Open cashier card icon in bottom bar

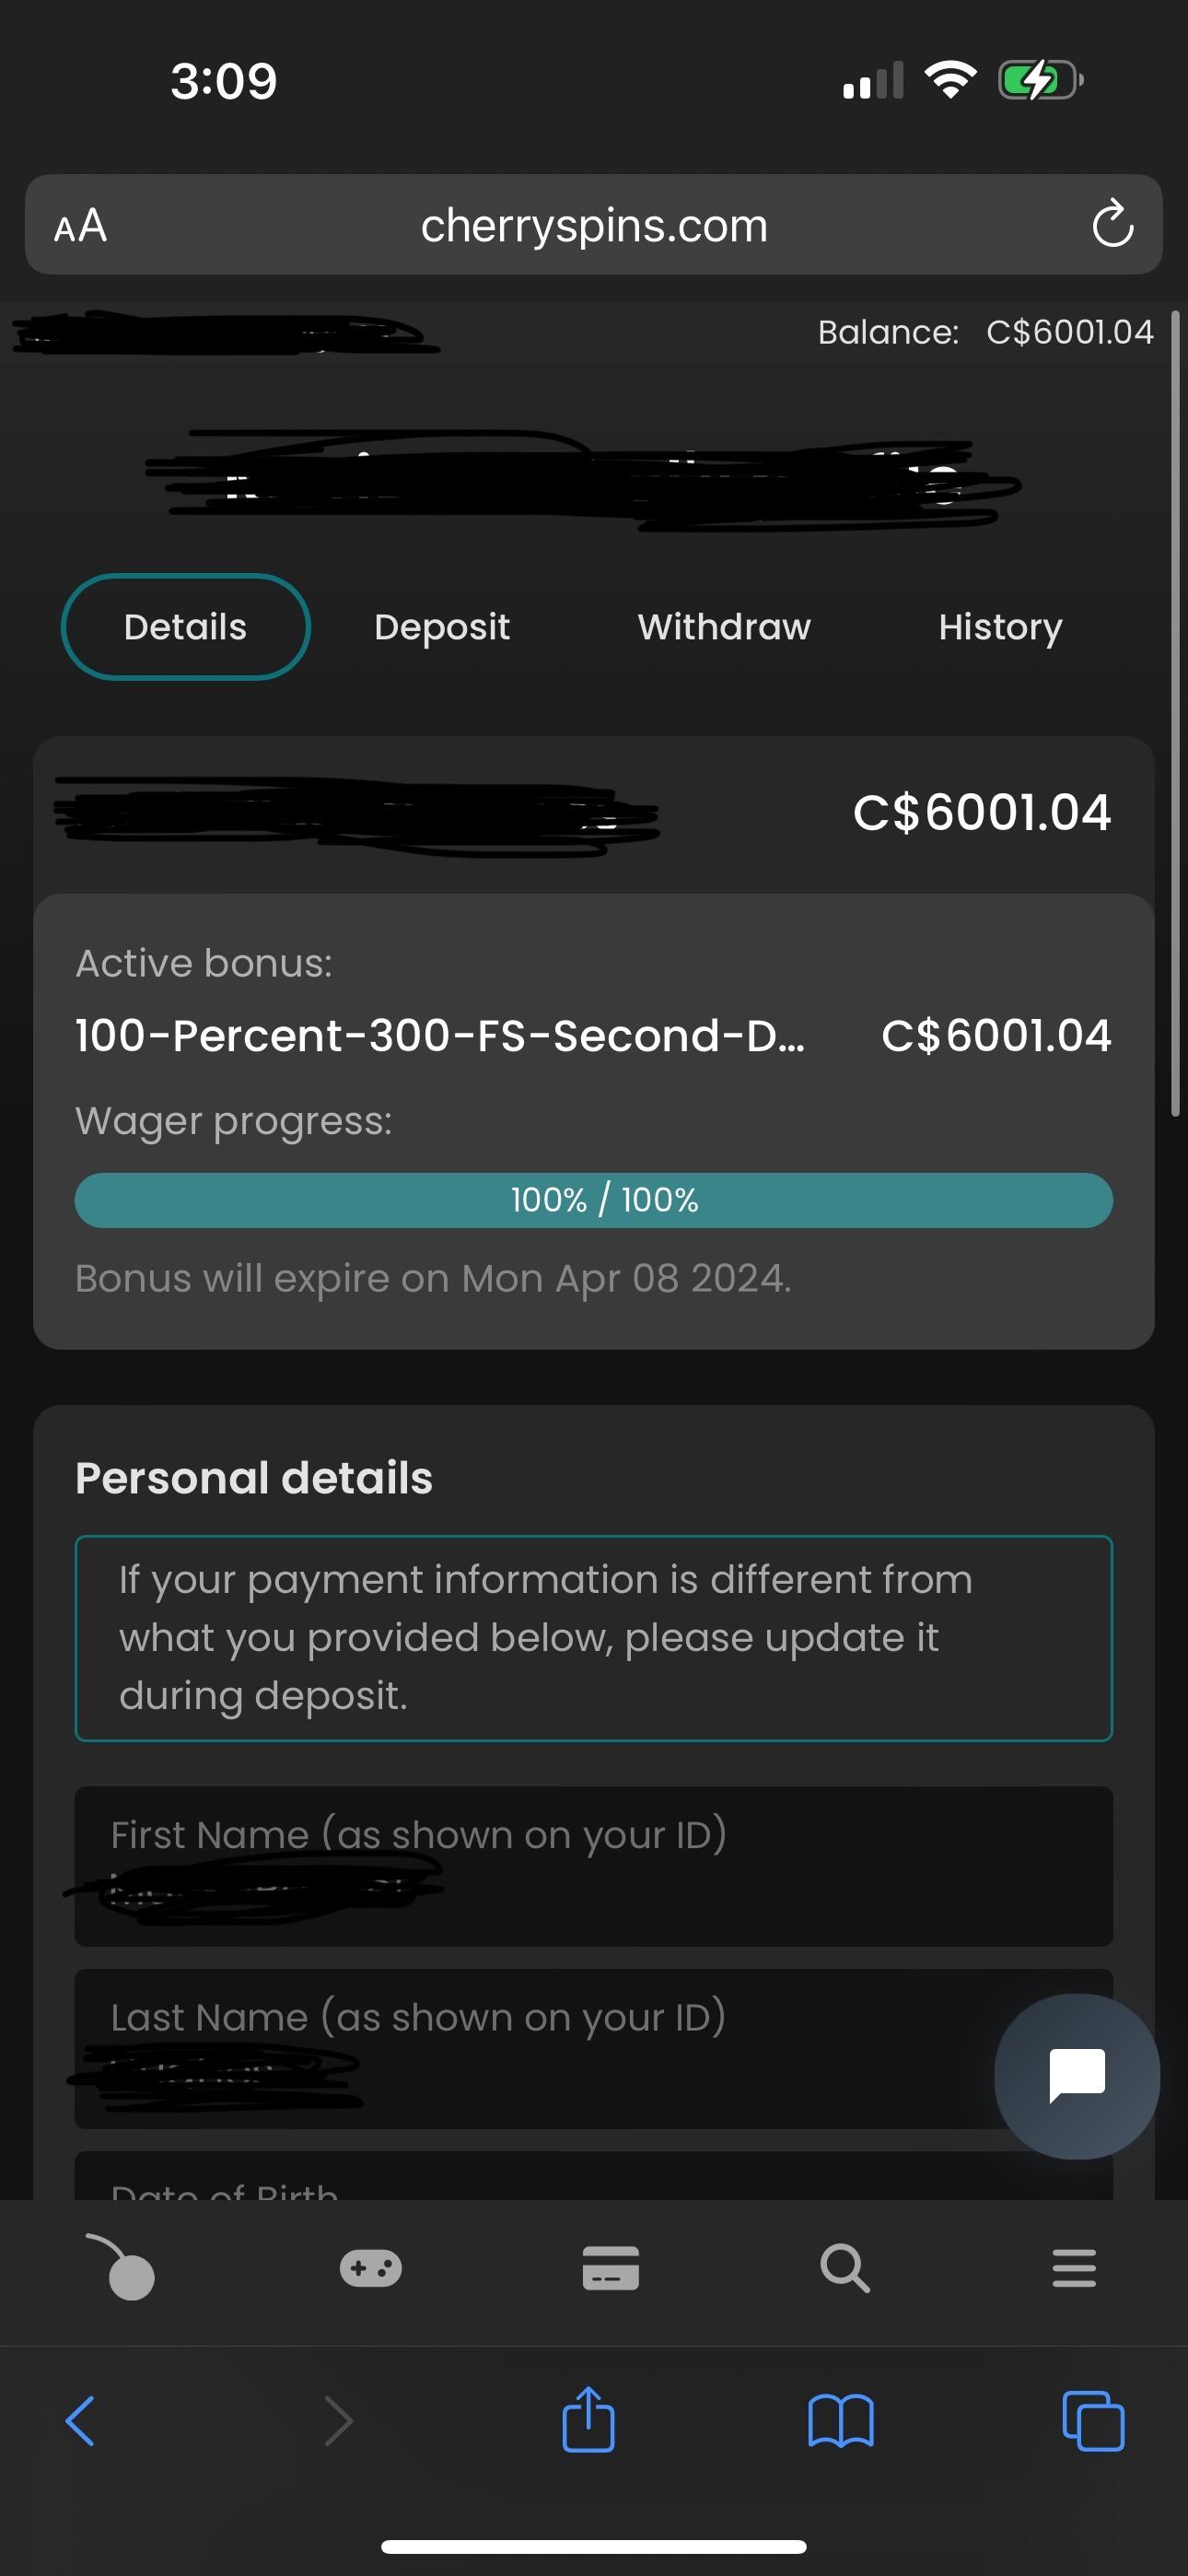[610, 2268]
